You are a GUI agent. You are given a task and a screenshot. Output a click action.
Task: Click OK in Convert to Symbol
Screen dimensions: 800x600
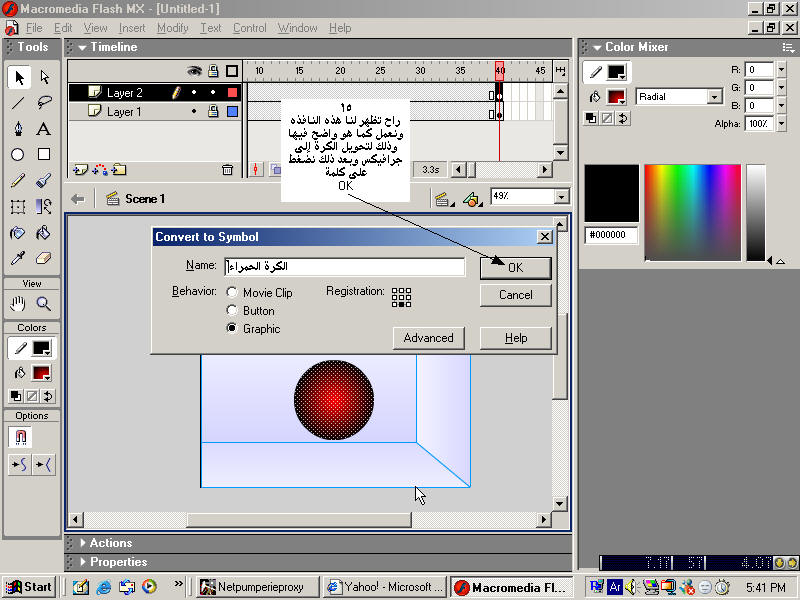(x=516, y=268)
